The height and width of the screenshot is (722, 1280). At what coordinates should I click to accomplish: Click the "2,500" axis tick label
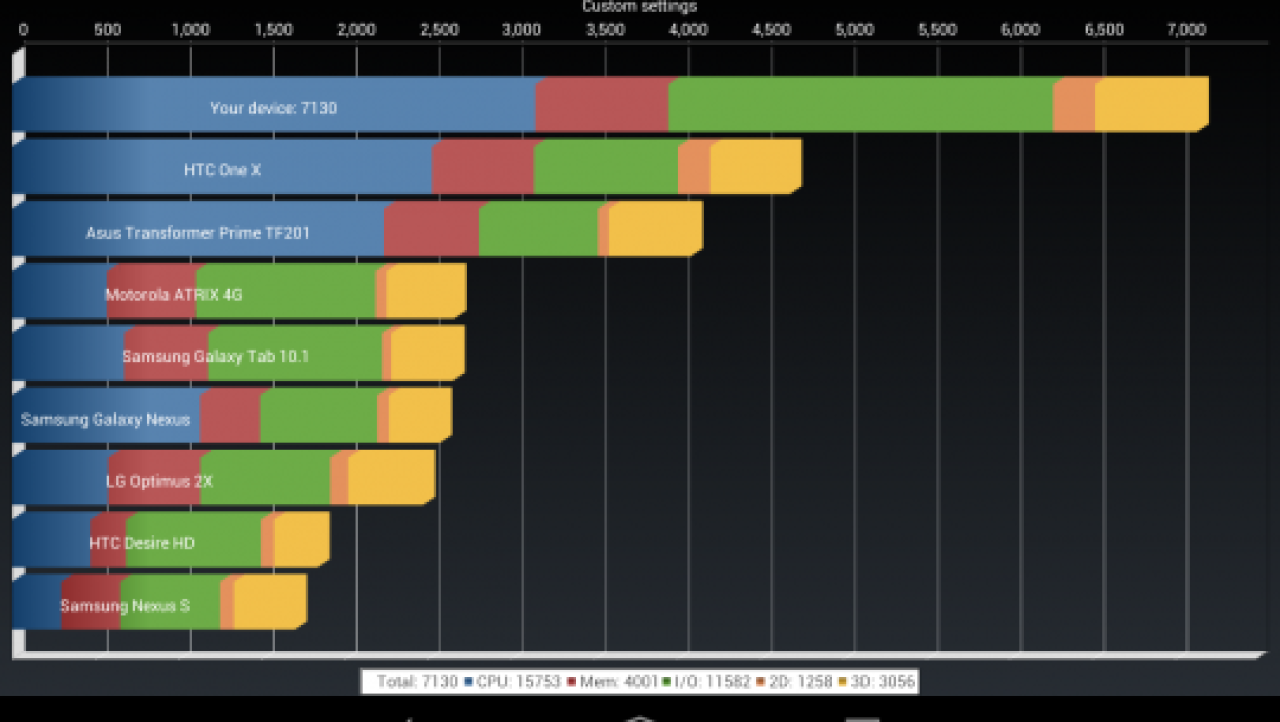click(439, 30)
